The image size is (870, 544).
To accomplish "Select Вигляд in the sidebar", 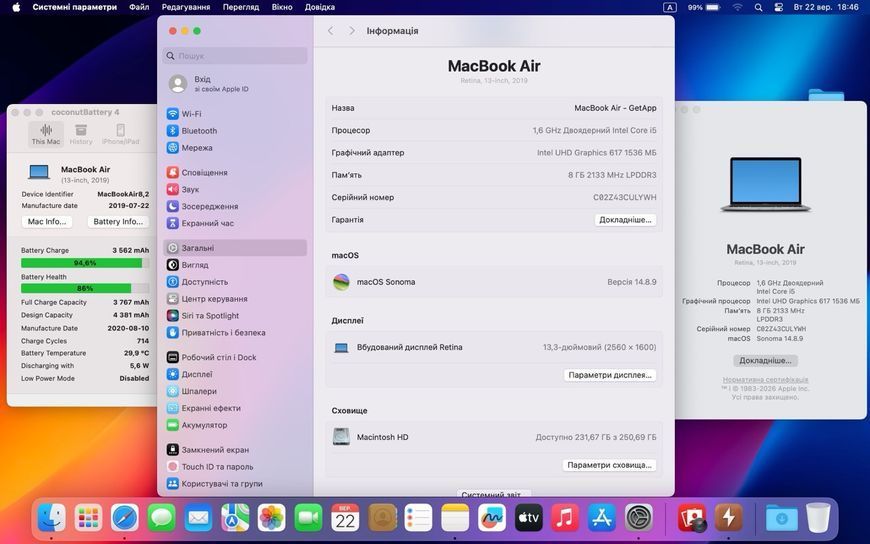I will pos(235,265).
